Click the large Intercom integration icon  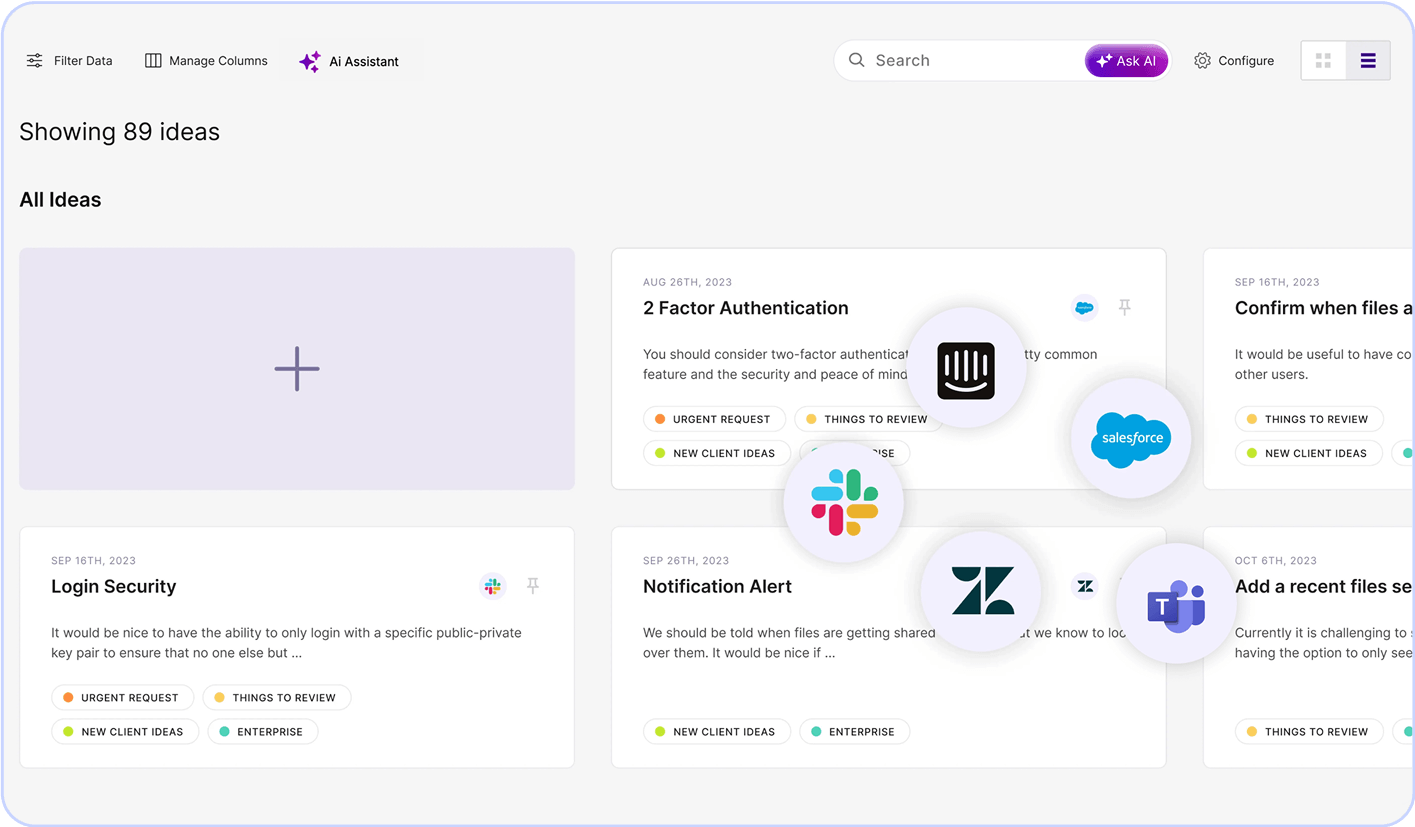coord(966,370)
